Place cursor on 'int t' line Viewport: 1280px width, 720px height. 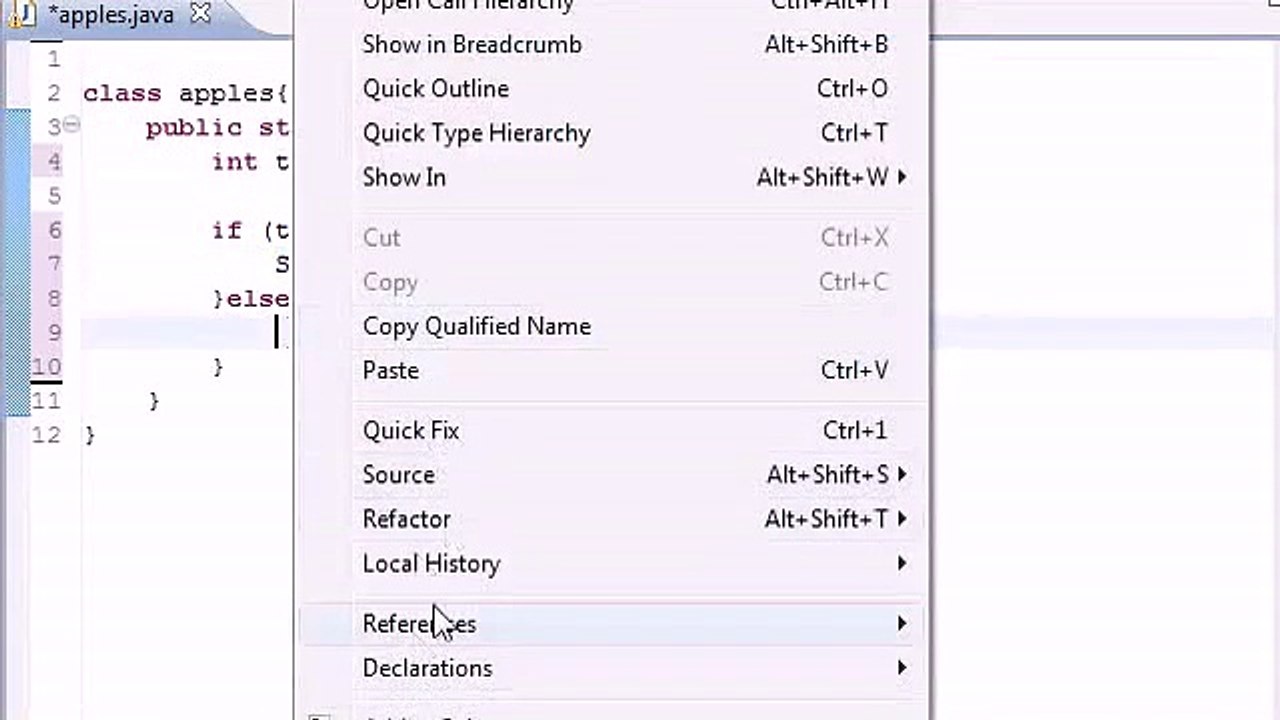(251, 162)
